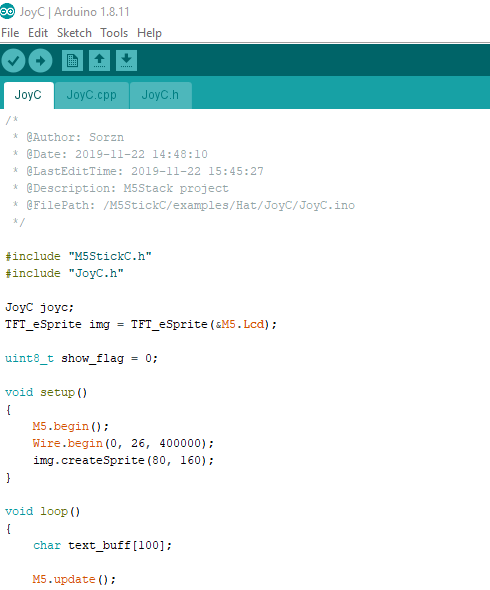
Task: Click the 'M5.update();' line
Action: (74, 579)
